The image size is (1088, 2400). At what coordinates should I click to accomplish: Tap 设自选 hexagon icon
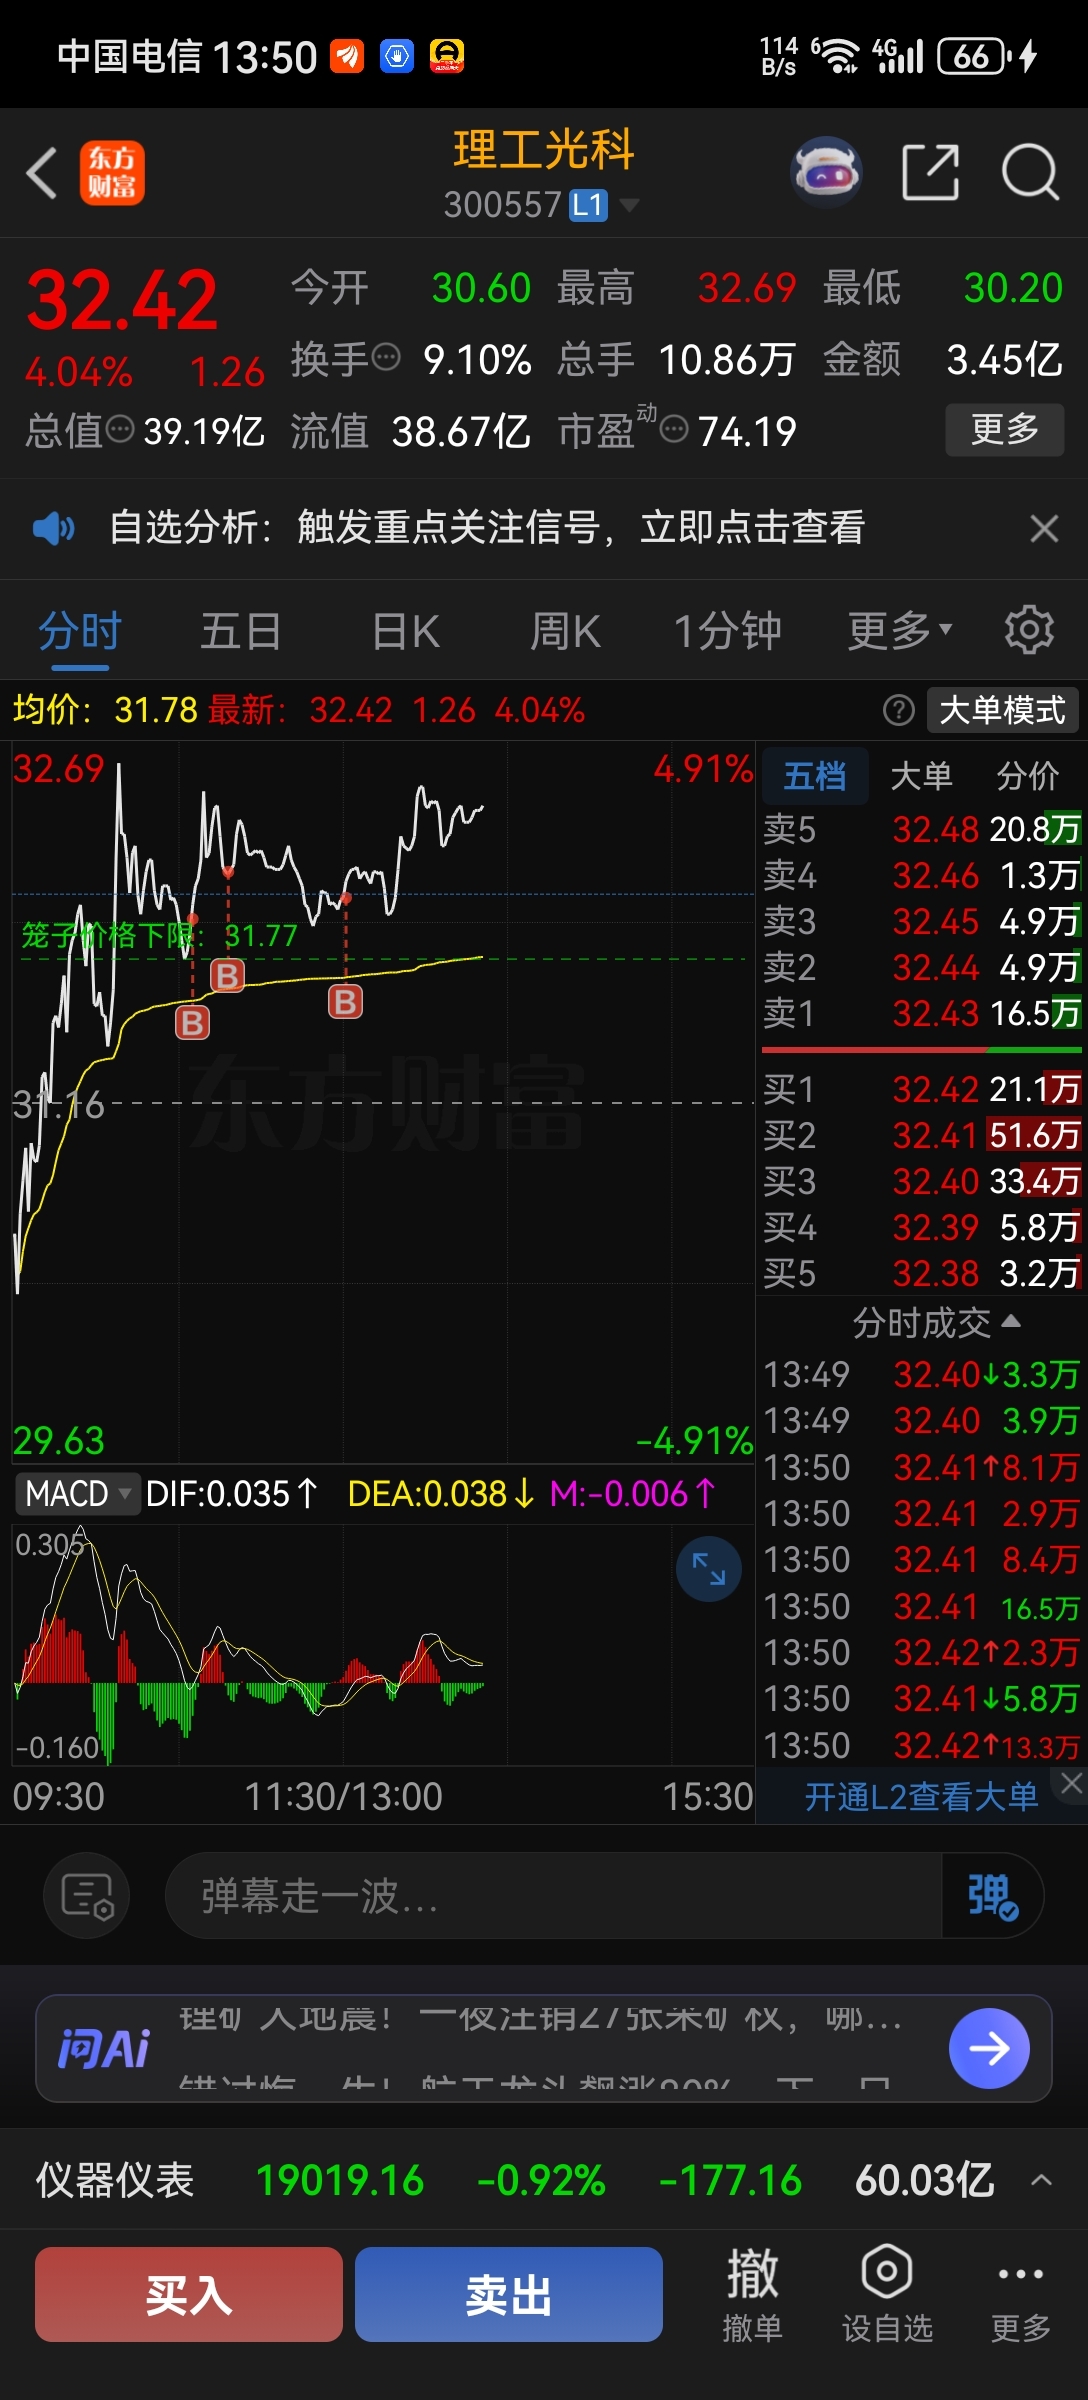click(887, 2292)
